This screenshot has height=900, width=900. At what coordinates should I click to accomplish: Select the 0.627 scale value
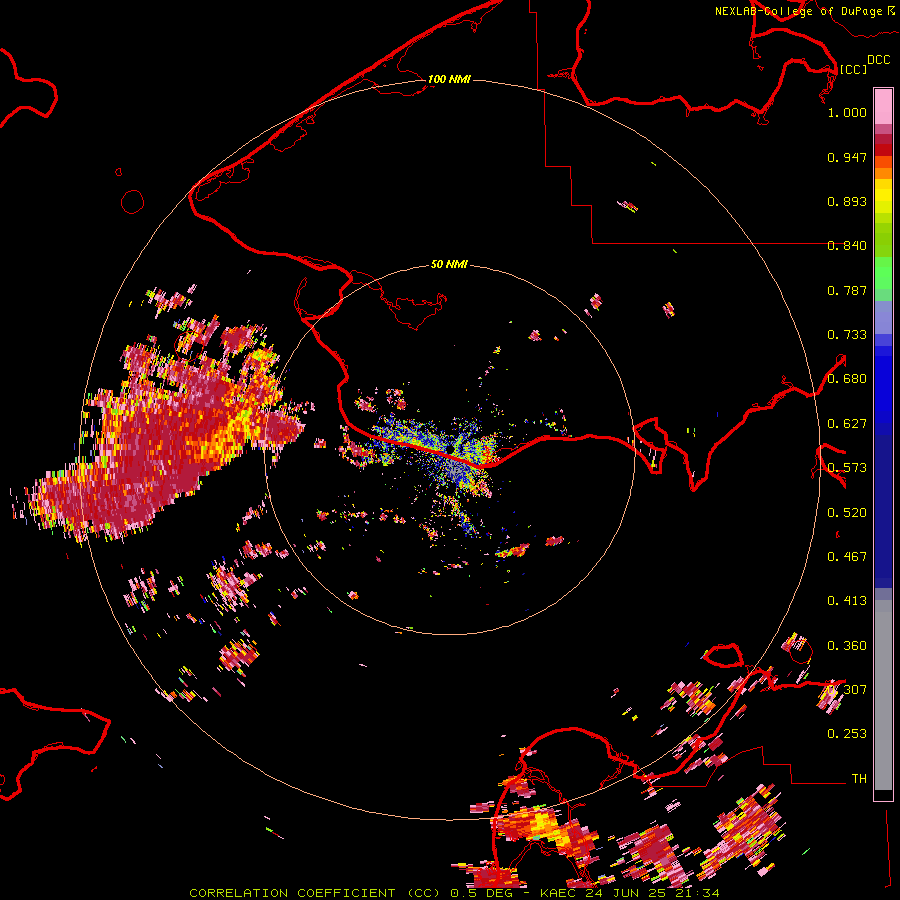(x=847, y=424)
